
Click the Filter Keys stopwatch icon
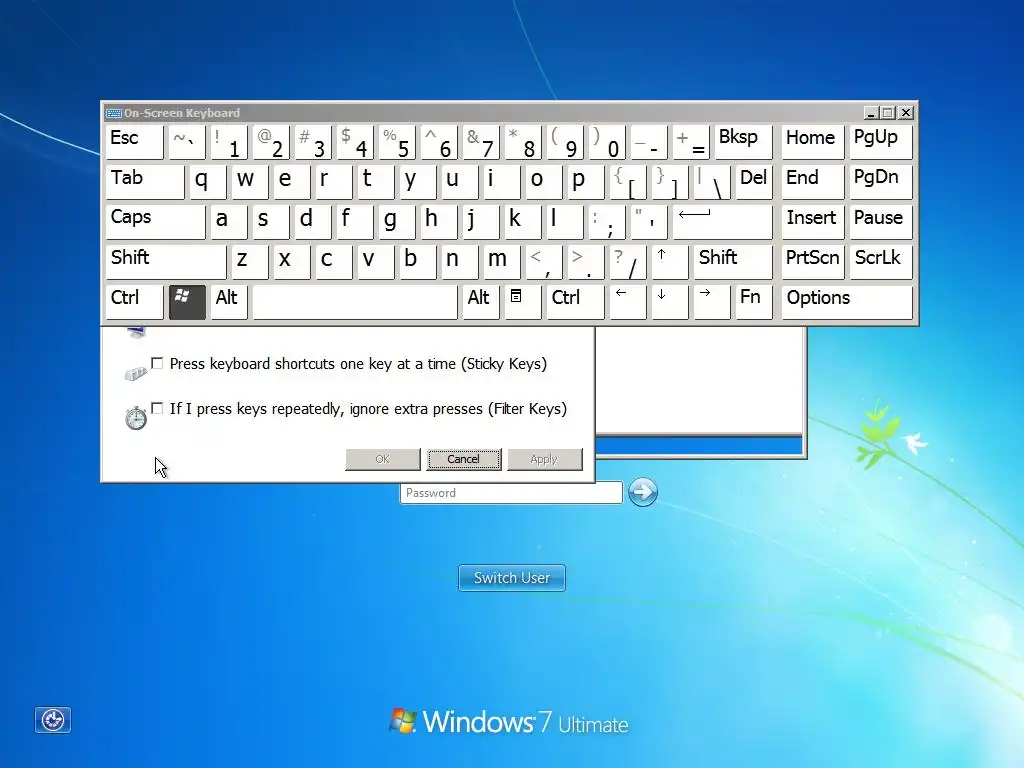pyautogui.click(x=136, y=417)
